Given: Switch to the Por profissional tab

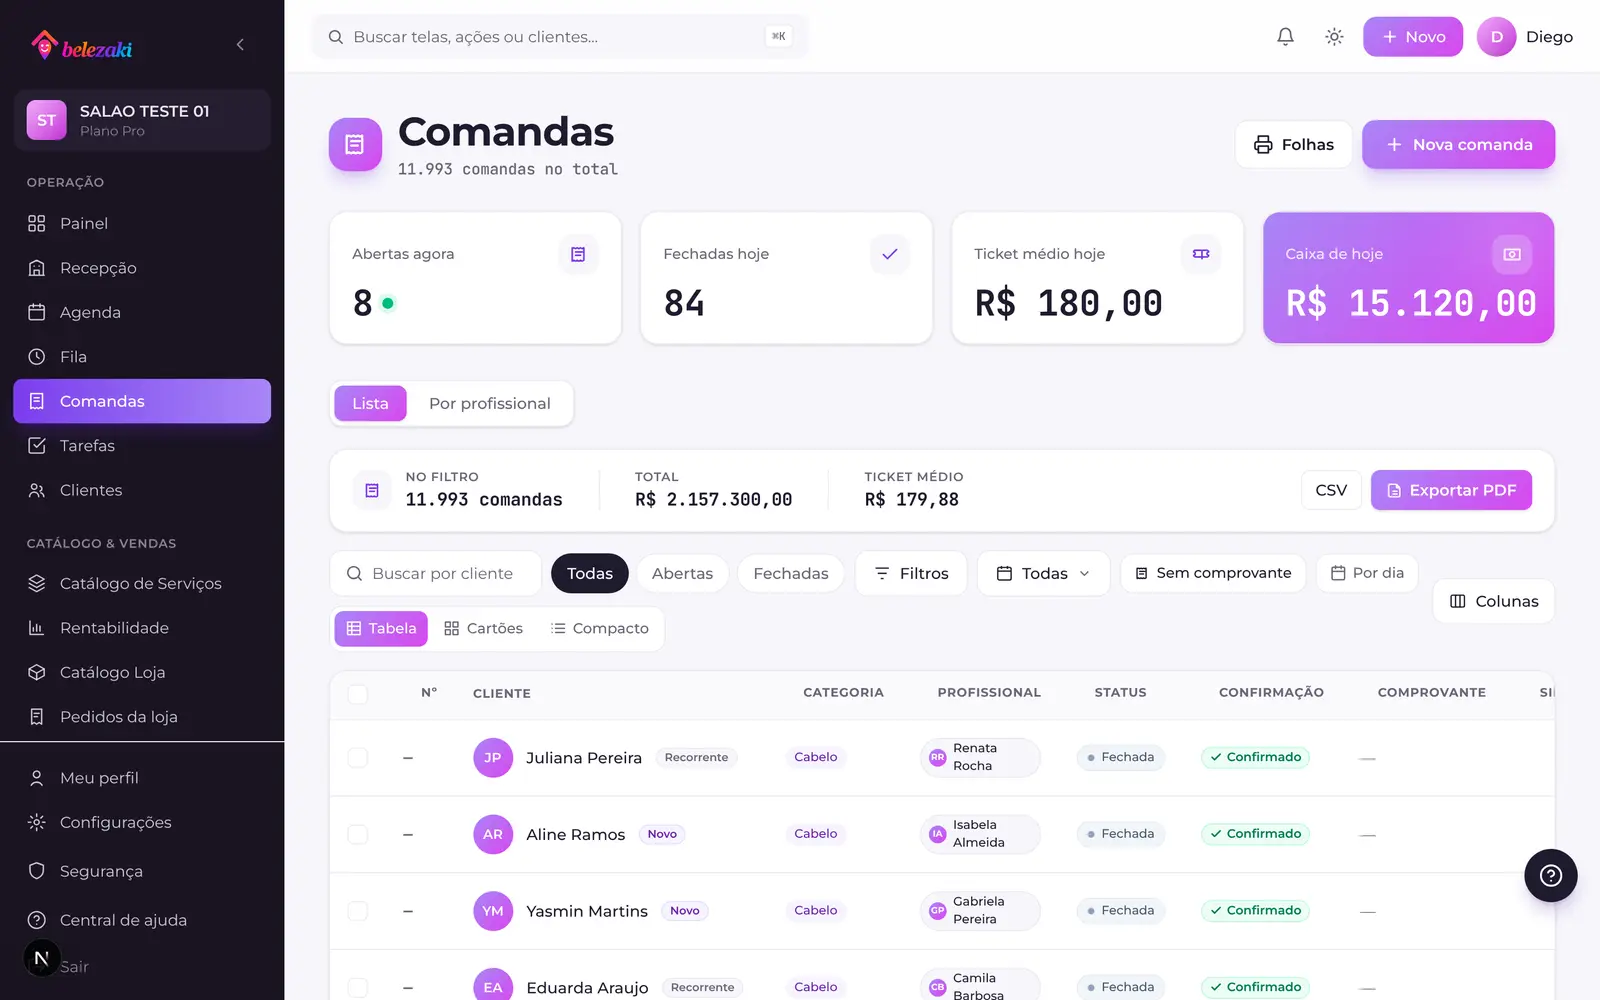Looking at the screenshot, I should (490, 403).
